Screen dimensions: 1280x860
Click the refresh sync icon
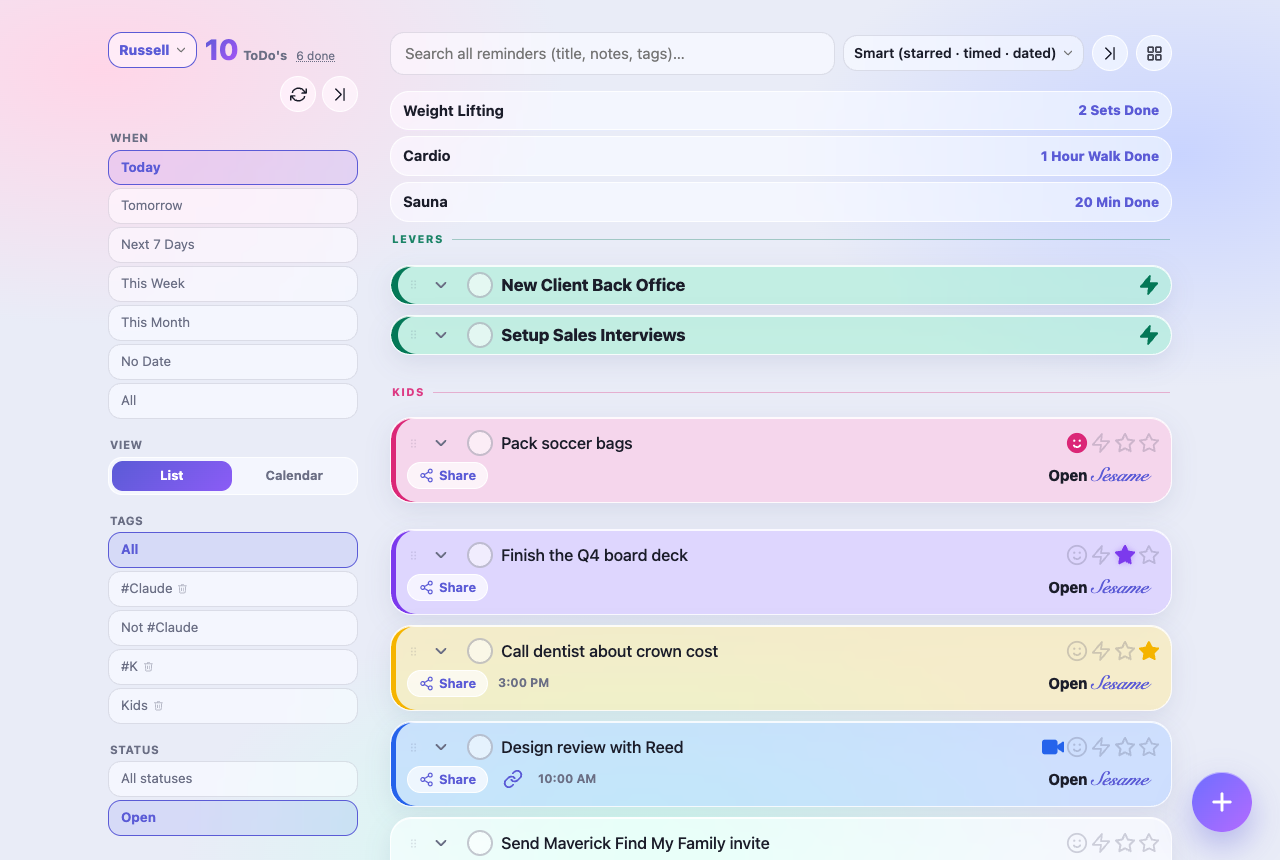[298, 94]
